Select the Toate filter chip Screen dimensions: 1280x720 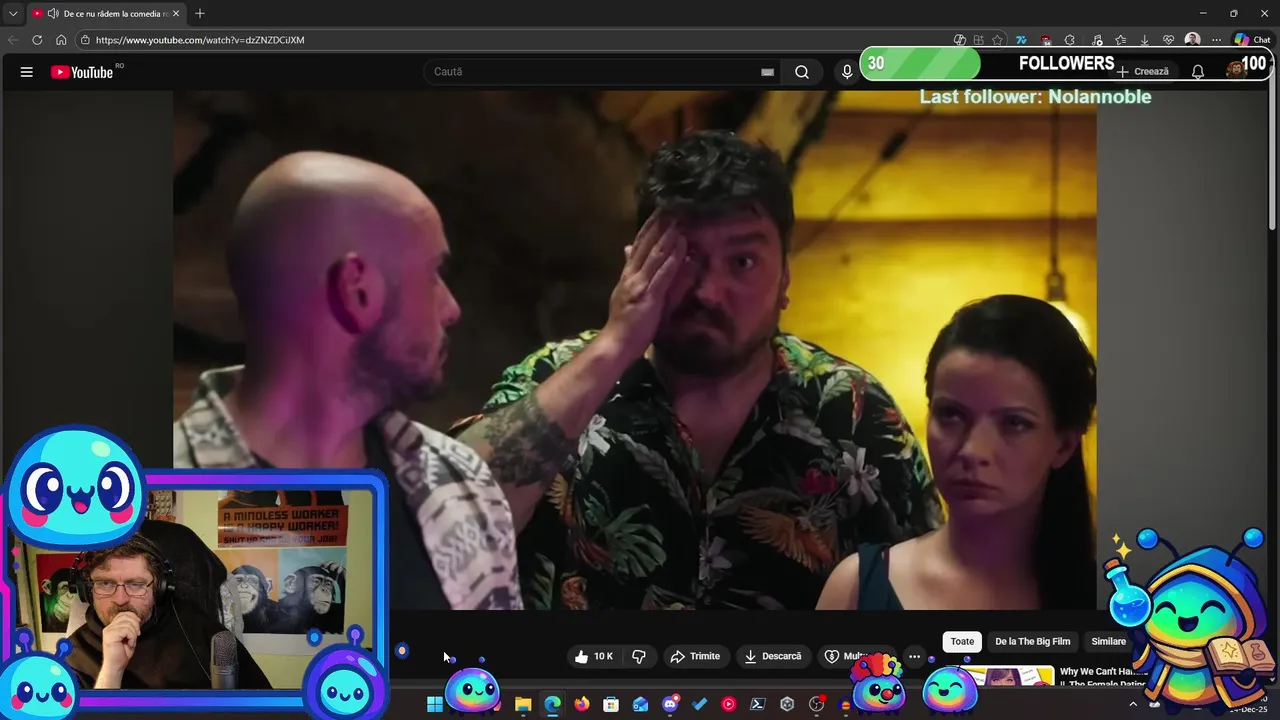(x=962, y=642)
